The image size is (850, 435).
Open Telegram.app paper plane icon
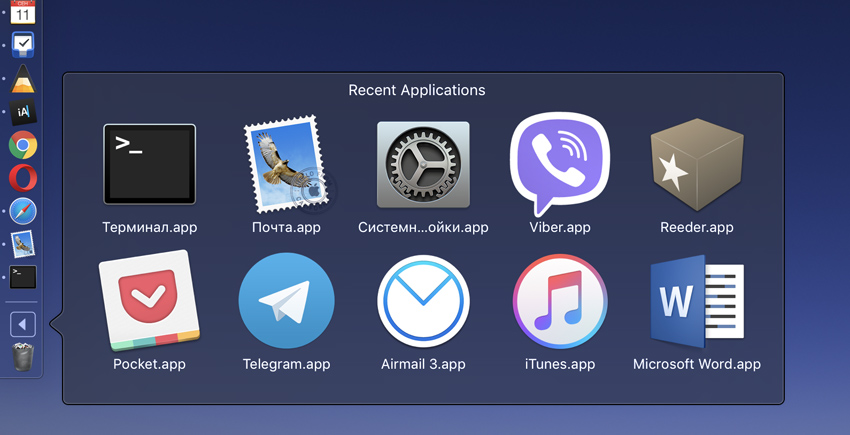pos(287,300)
